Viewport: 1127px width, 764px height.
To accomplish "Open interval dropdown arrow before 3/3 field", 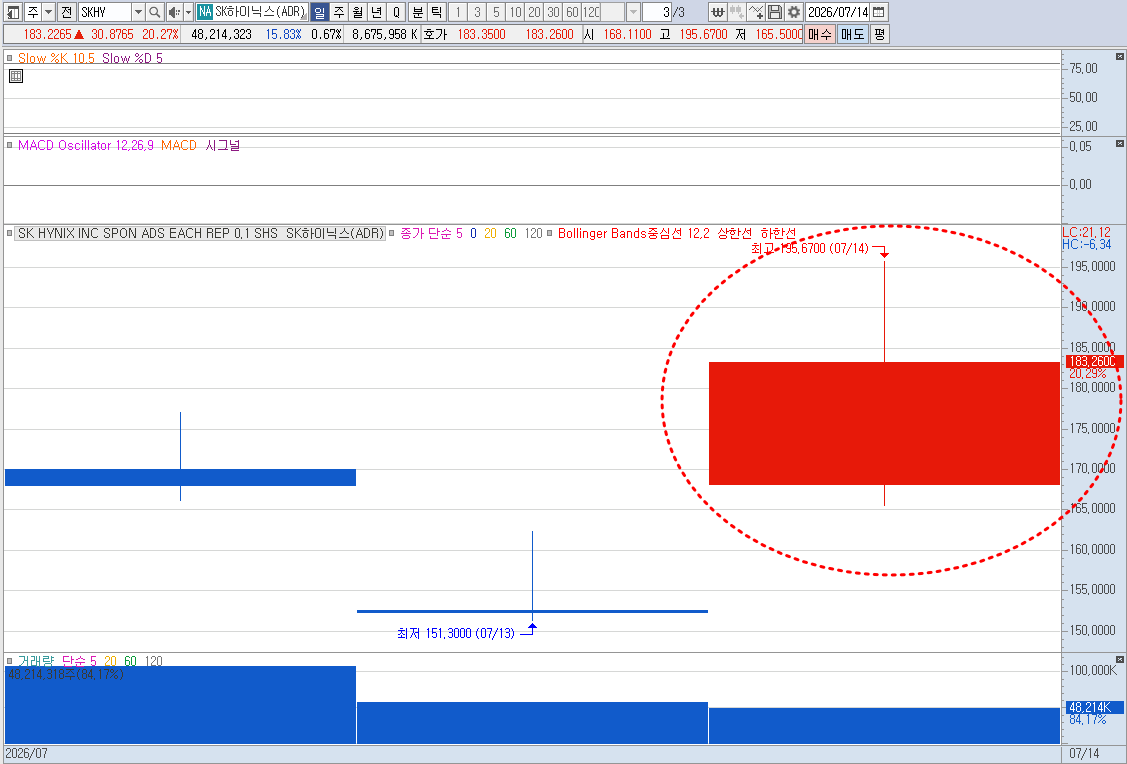I will (633, 12).
